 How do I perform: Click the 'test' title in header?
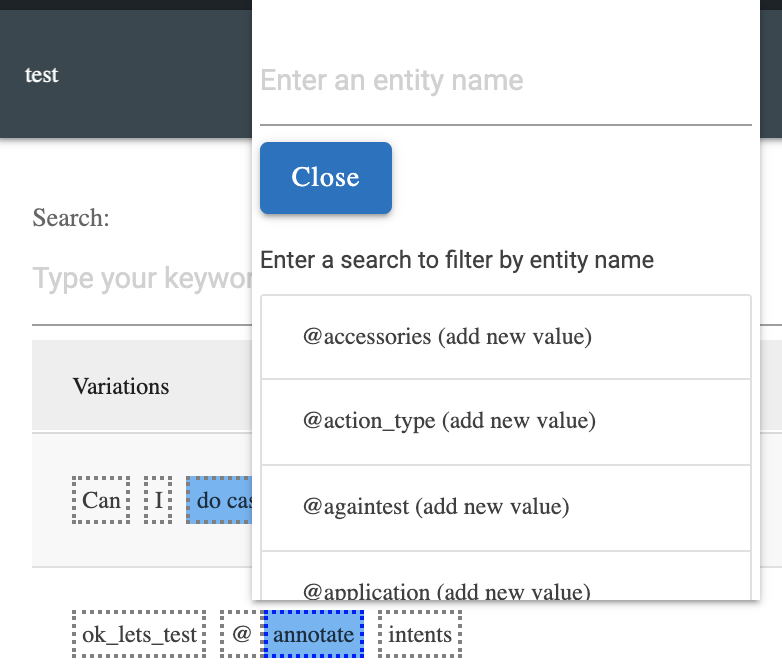(x=42, y=75)
